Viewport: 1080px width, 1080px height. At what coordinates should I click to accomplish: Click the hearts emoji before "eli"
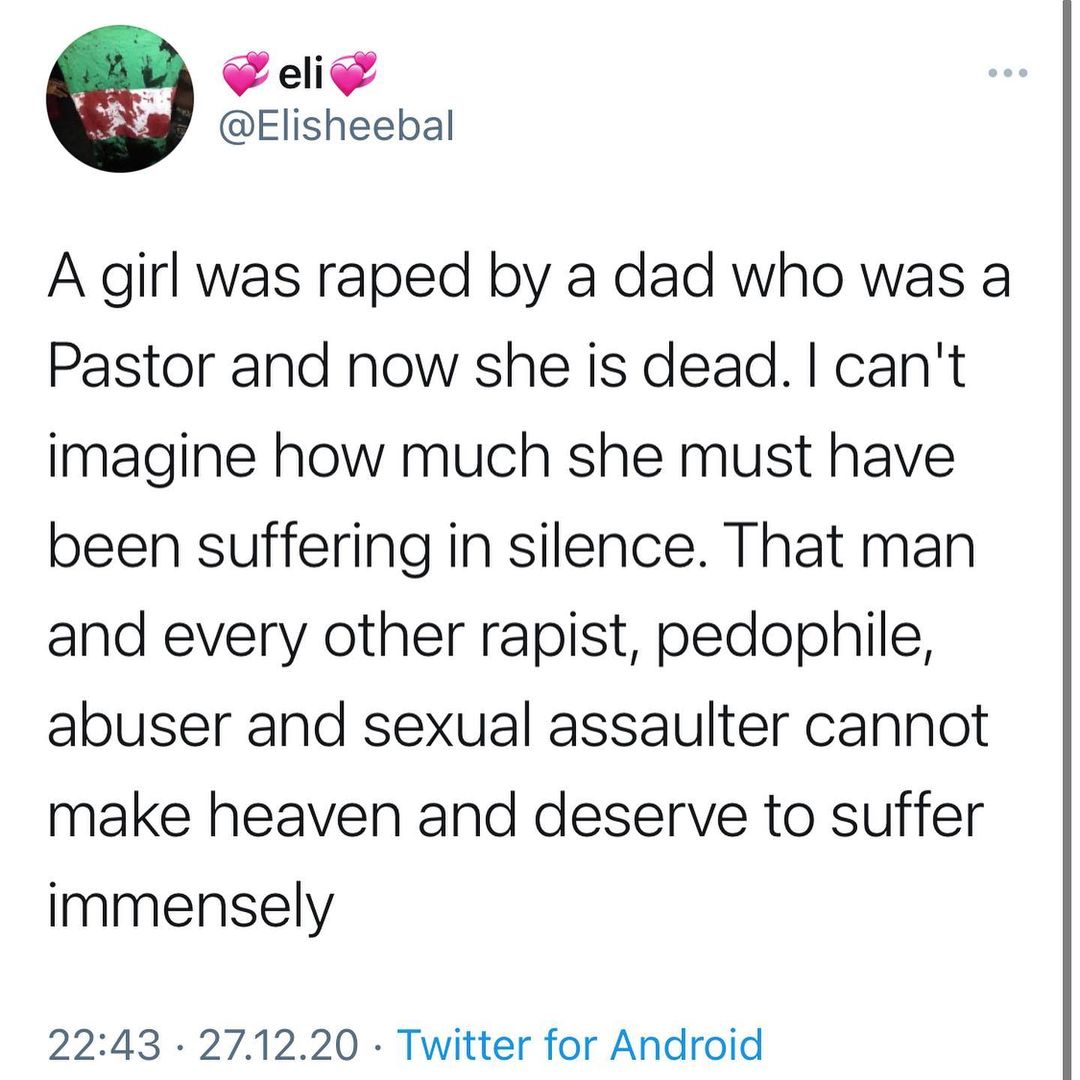click(x=245, y=72)
